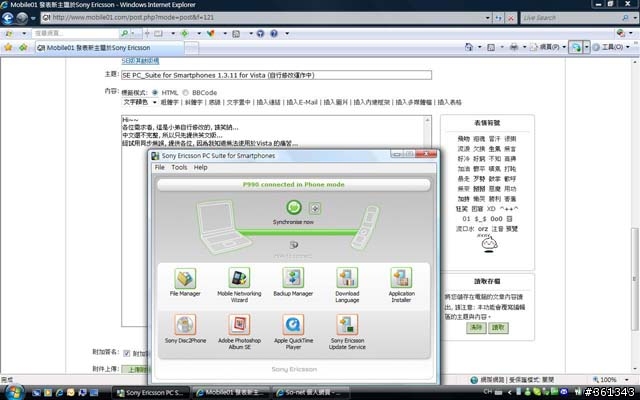Open the Tools menu in PC Suite
Viewport: 640px width, 400px height.
(179, 167)
